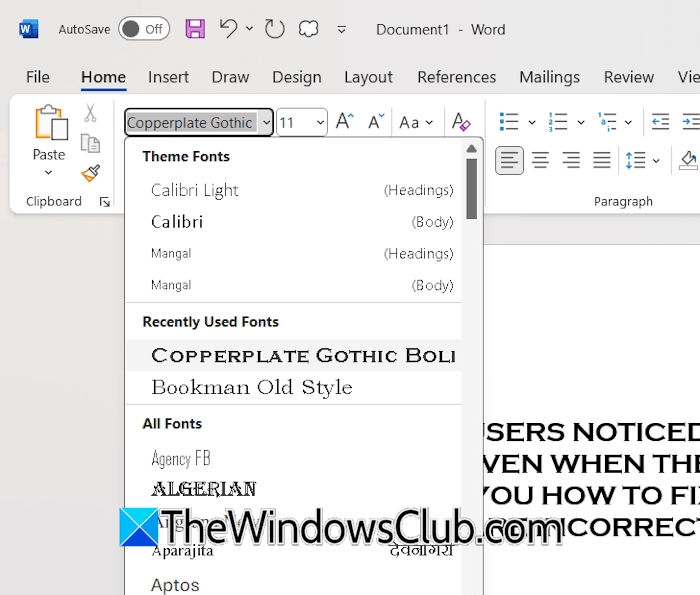700x595 pixels.
Task: Click the Clear All Formatting icon
Action: [x=461, y=122]
